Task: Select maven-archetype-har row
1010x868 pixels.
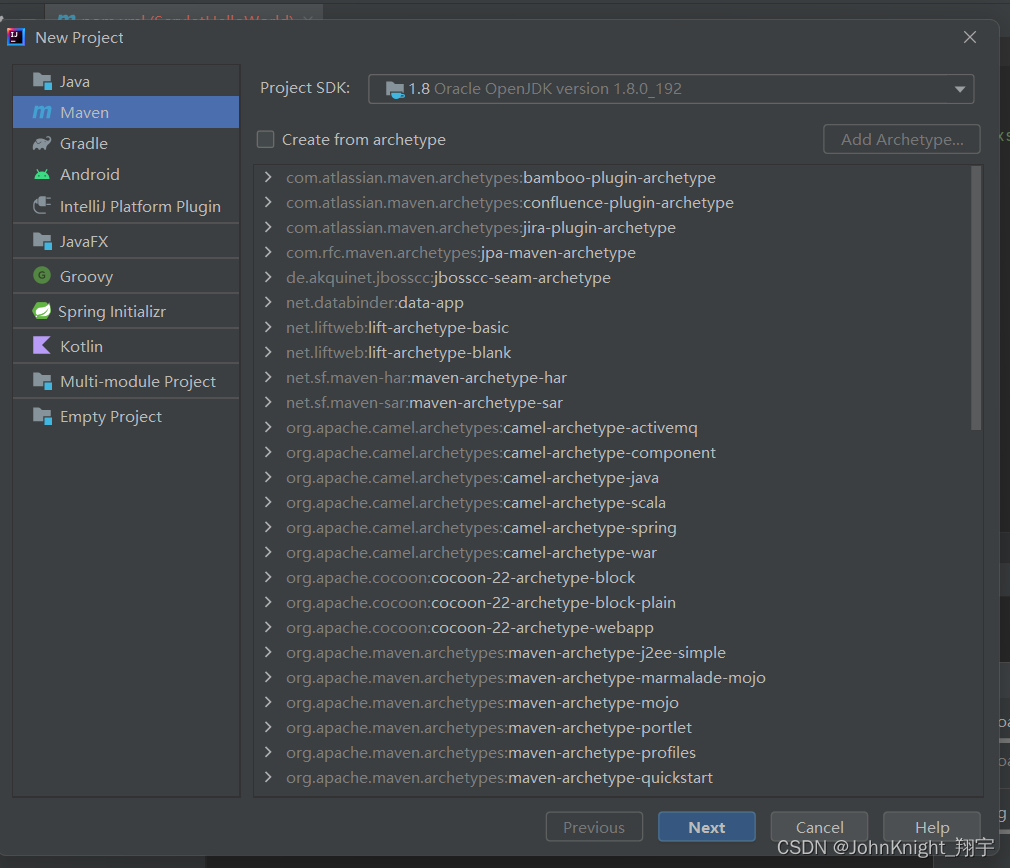Action: point(612,377)
